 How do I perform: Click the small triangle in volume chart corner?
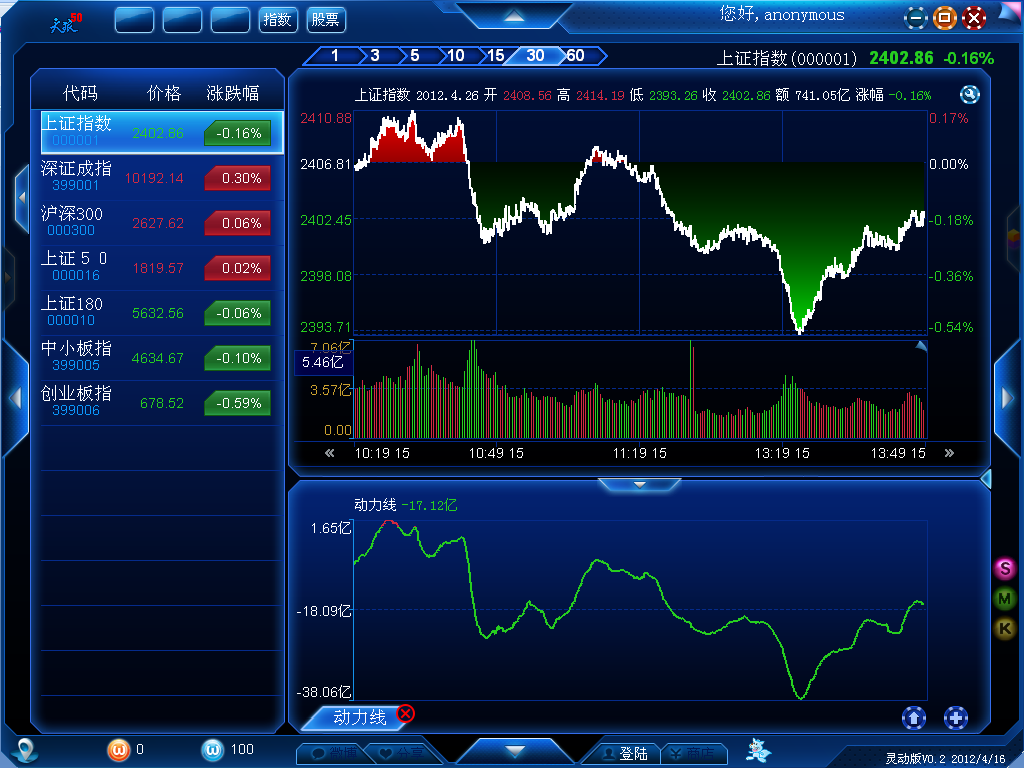pyautogui.click(x=921, y=346)
